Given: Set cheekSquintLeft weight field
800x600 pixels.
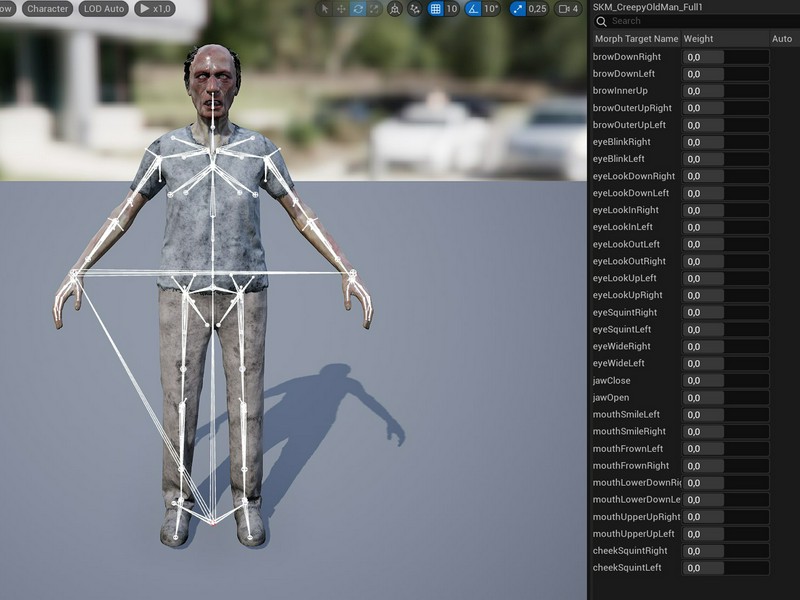Looking at the screenshot, I should point(726,568).
